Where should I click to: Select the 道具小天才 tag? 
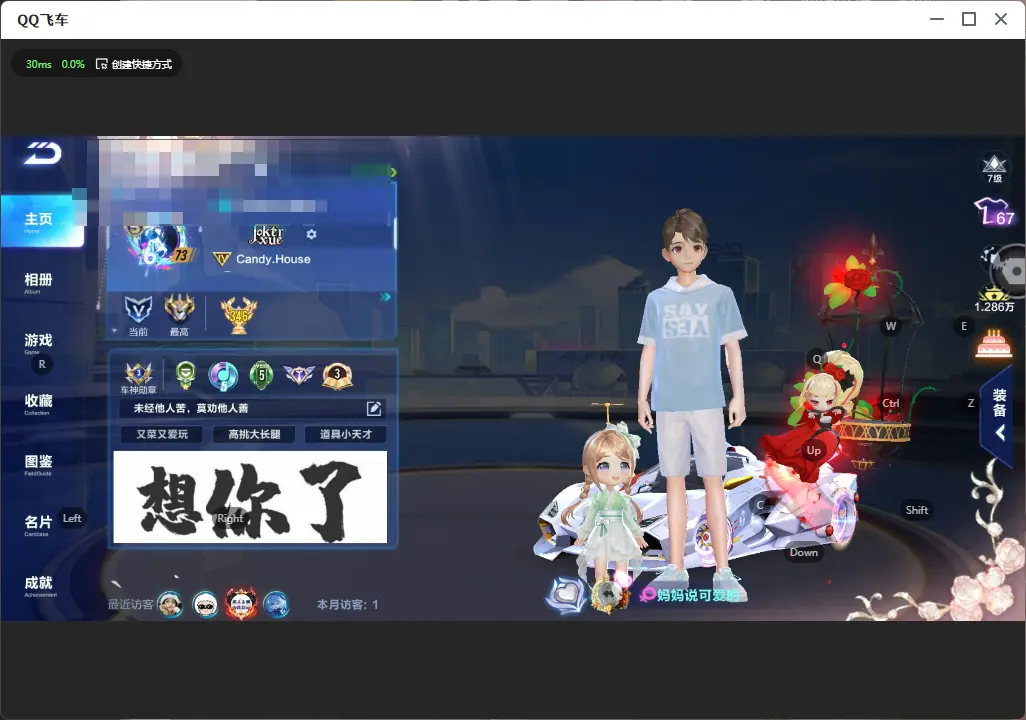click(x=345, y=435)
